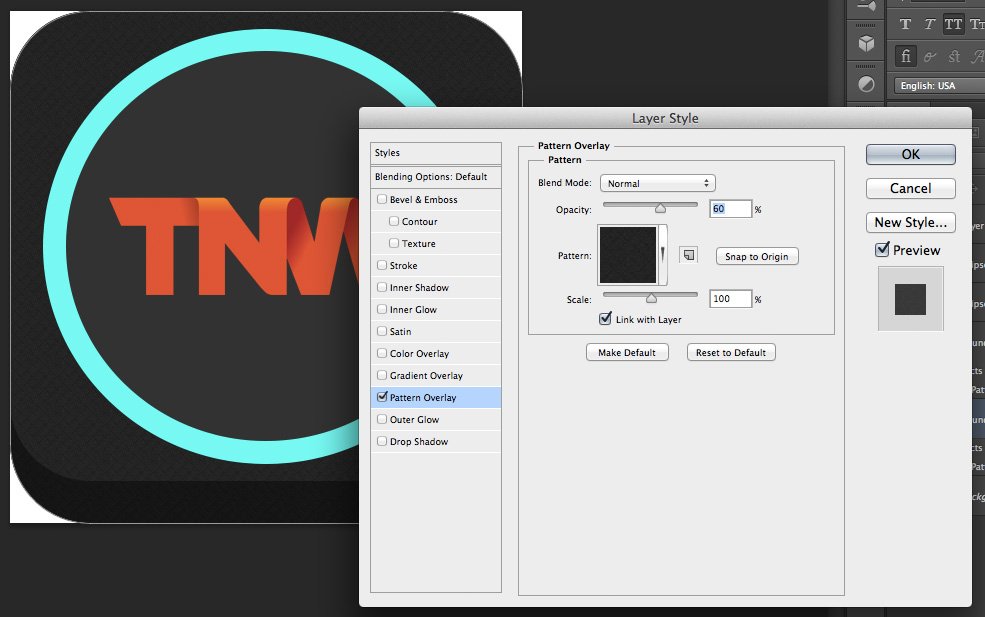This screenshot has height=617, width=985.
Task: Click the Reset to Default button
Action: click(x=731, y=352)
